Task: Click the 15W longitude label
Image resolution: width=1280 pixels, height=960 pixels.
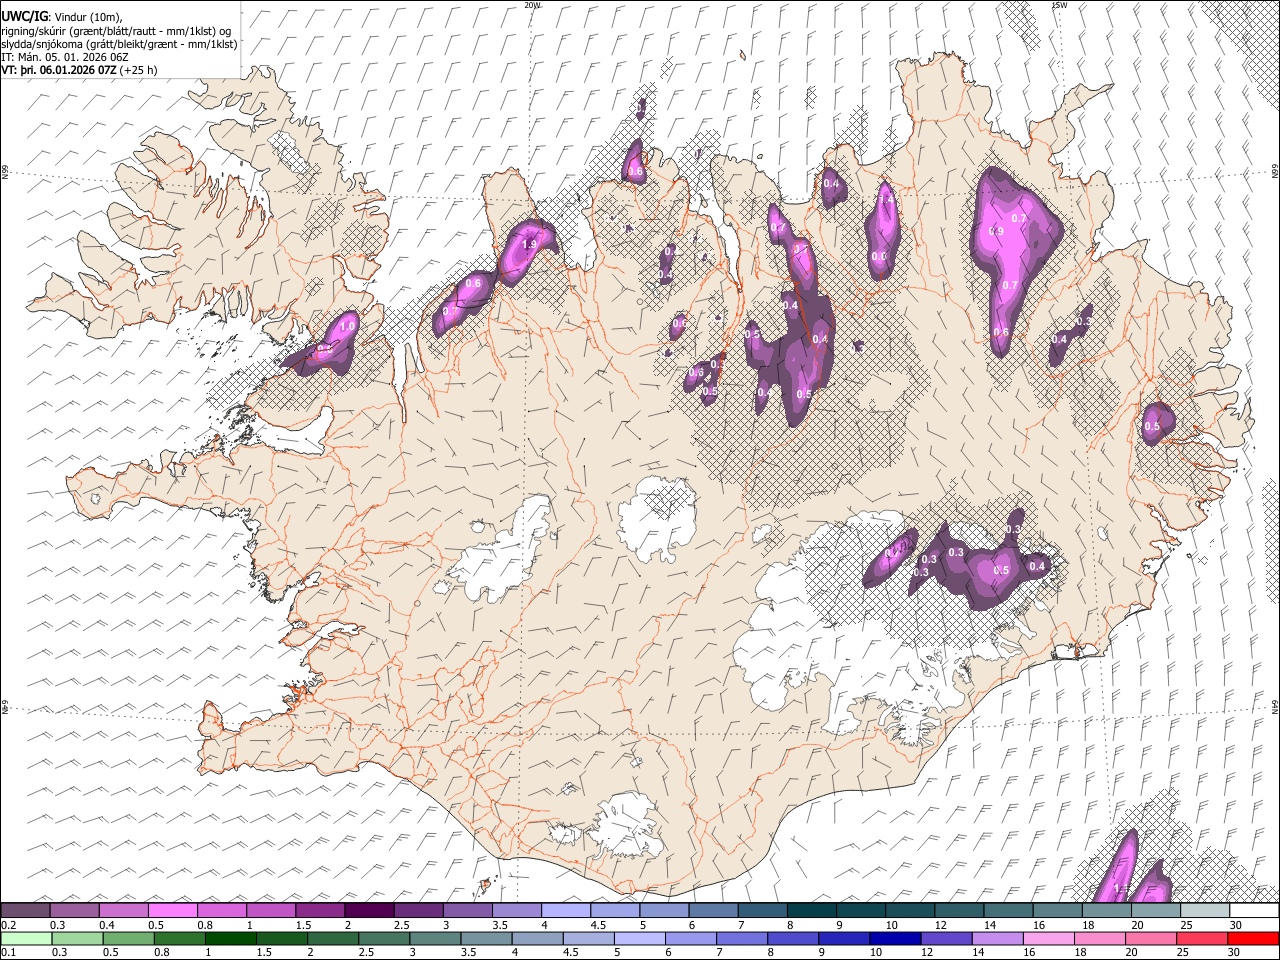Action: click(1059, 5)
